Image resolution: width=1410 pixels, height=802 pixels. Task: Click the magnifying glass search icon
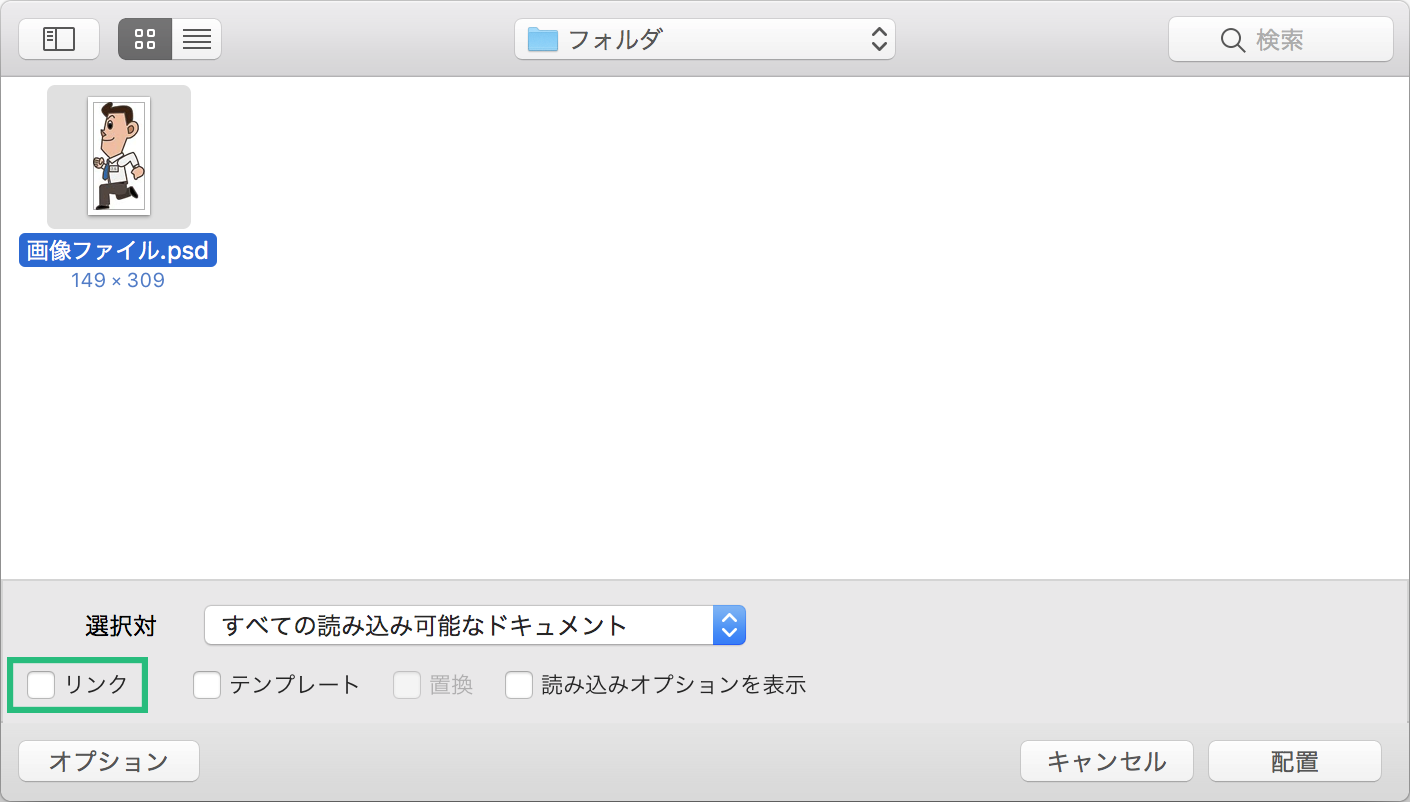click(1232, 39)
